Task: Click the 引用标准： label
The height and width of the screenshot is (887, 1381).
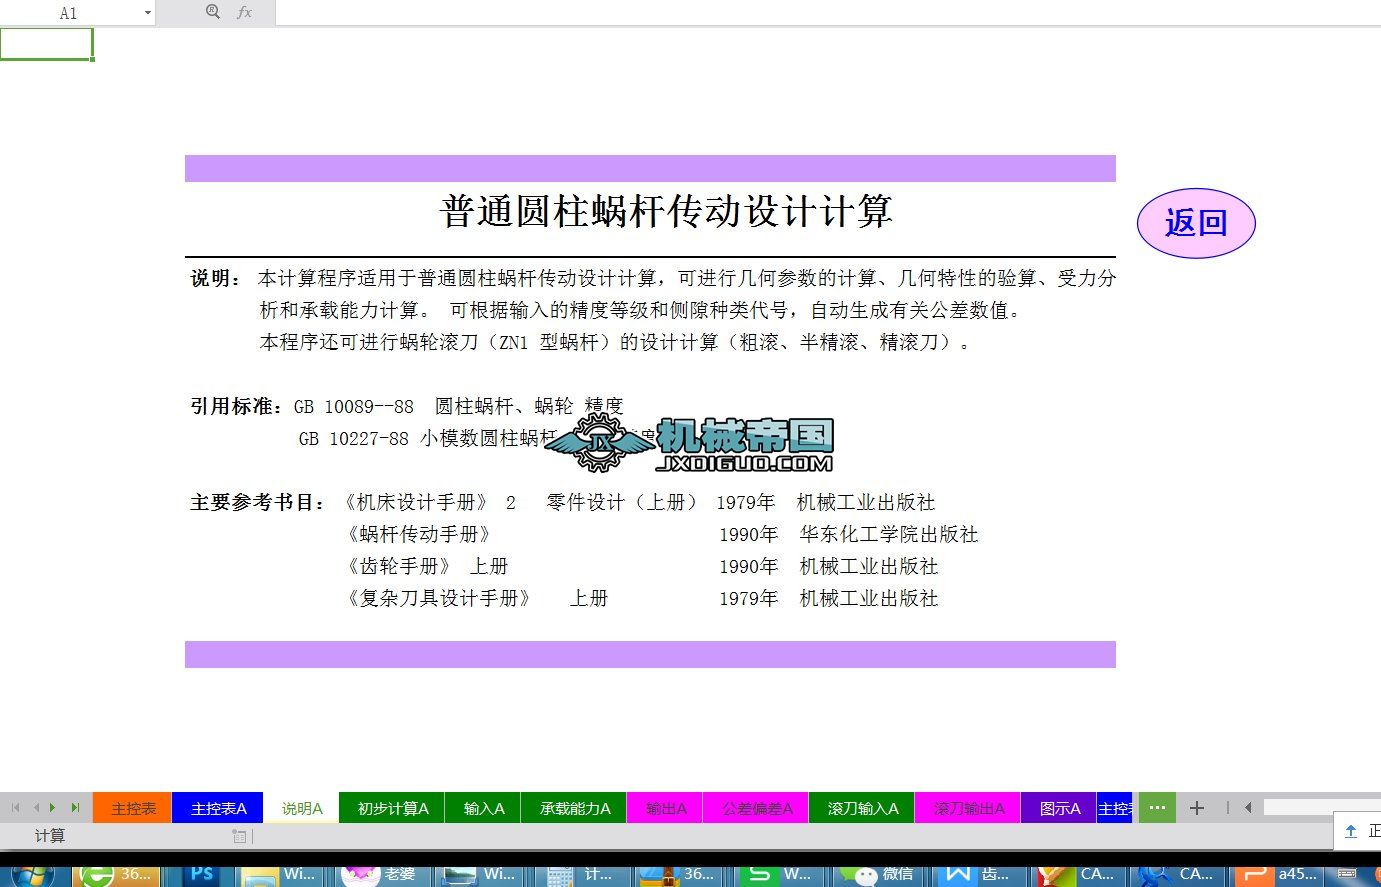Action: 237,406
